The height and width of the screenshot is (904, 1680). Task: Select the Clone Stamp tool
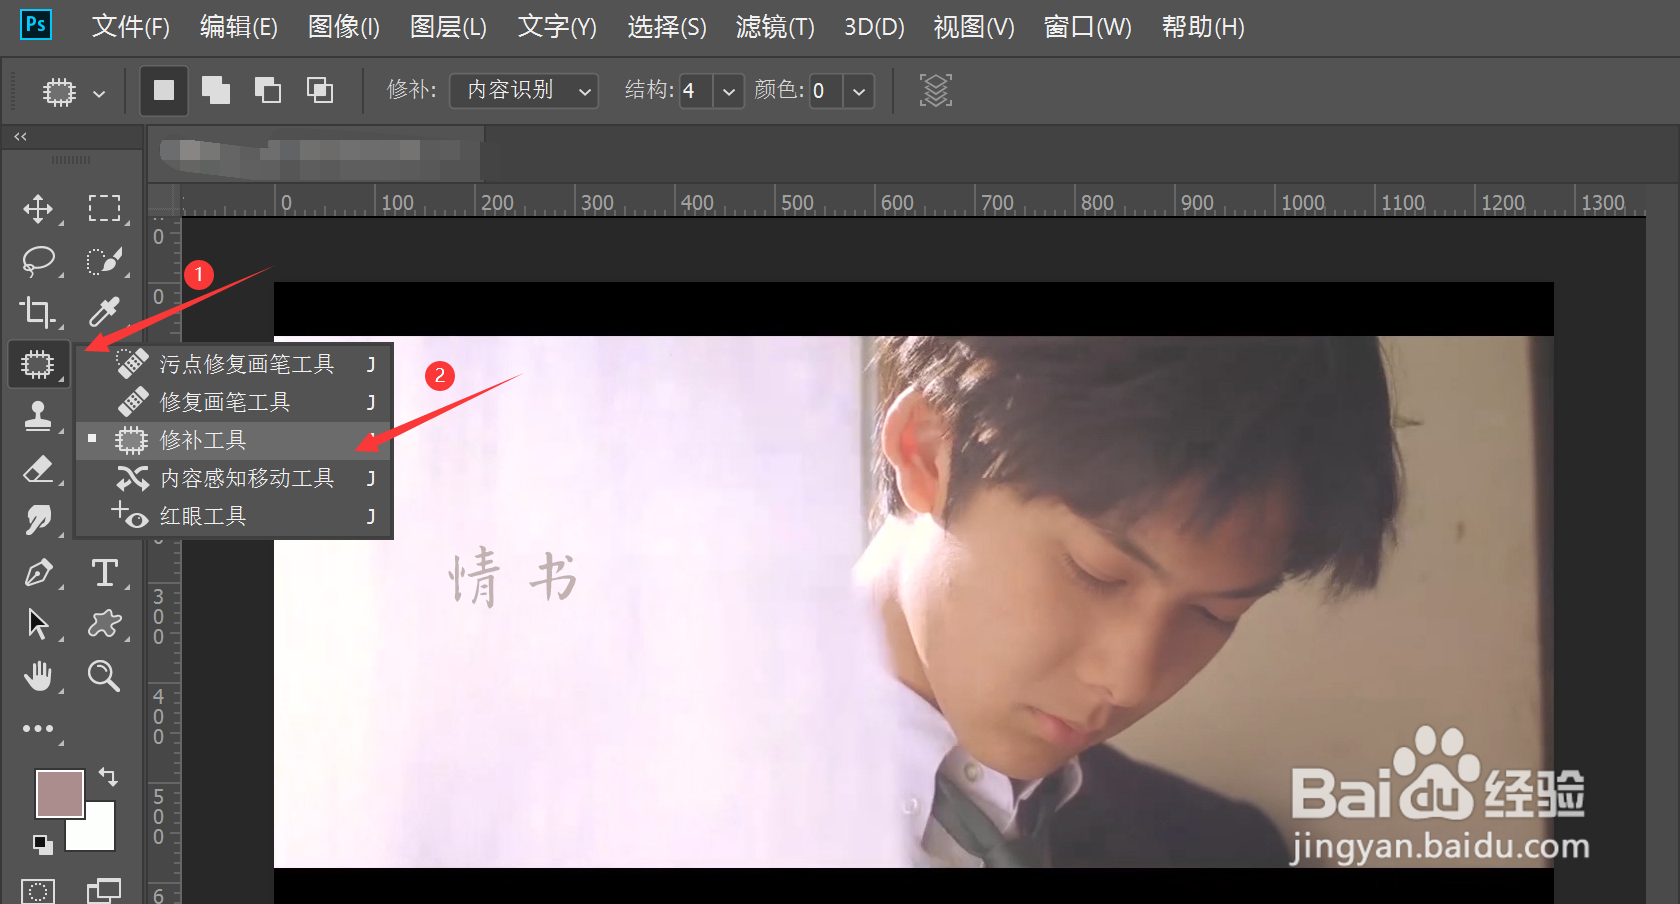coord(38,416)
